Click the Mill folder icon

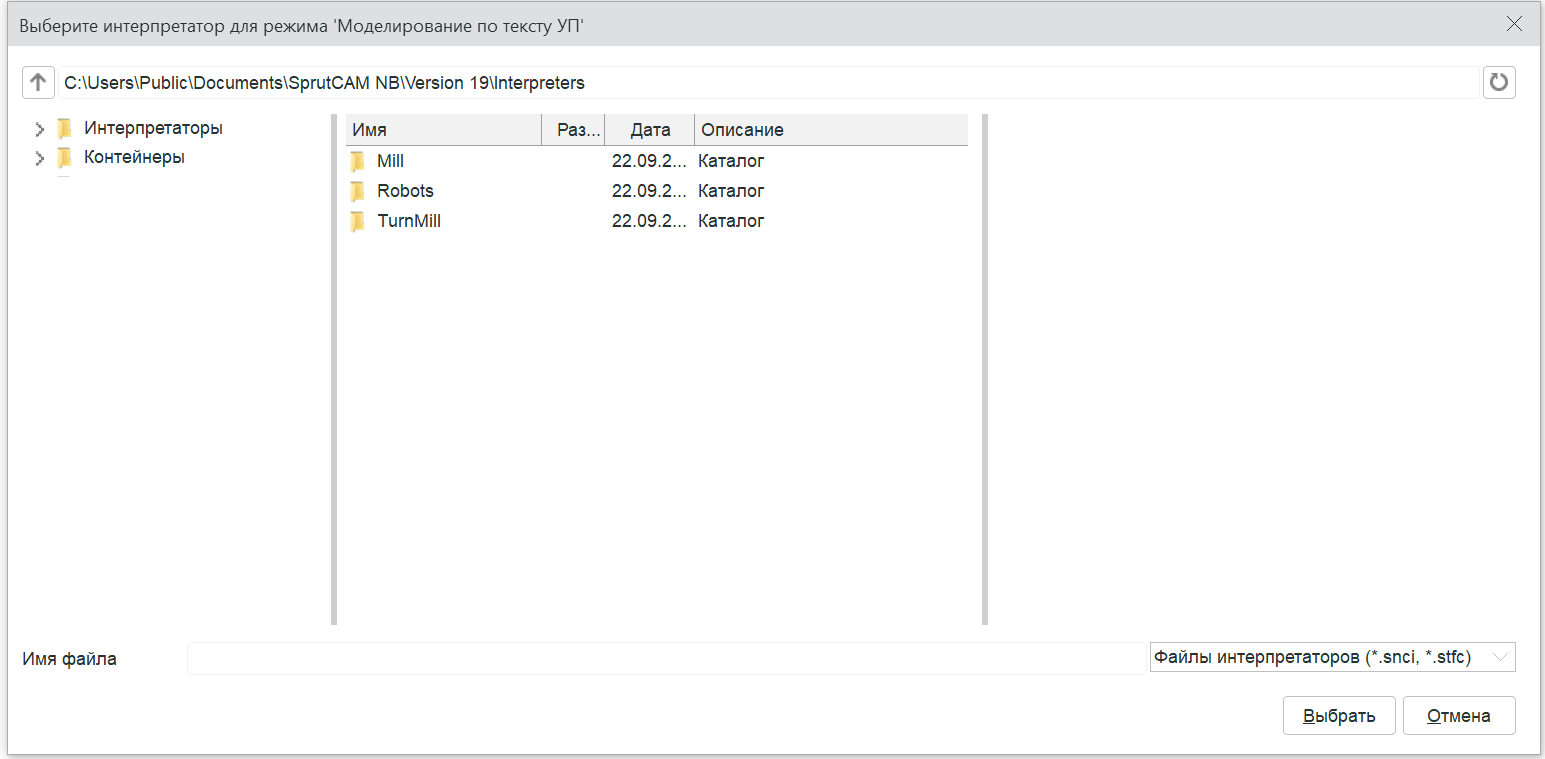pos(358,161)
